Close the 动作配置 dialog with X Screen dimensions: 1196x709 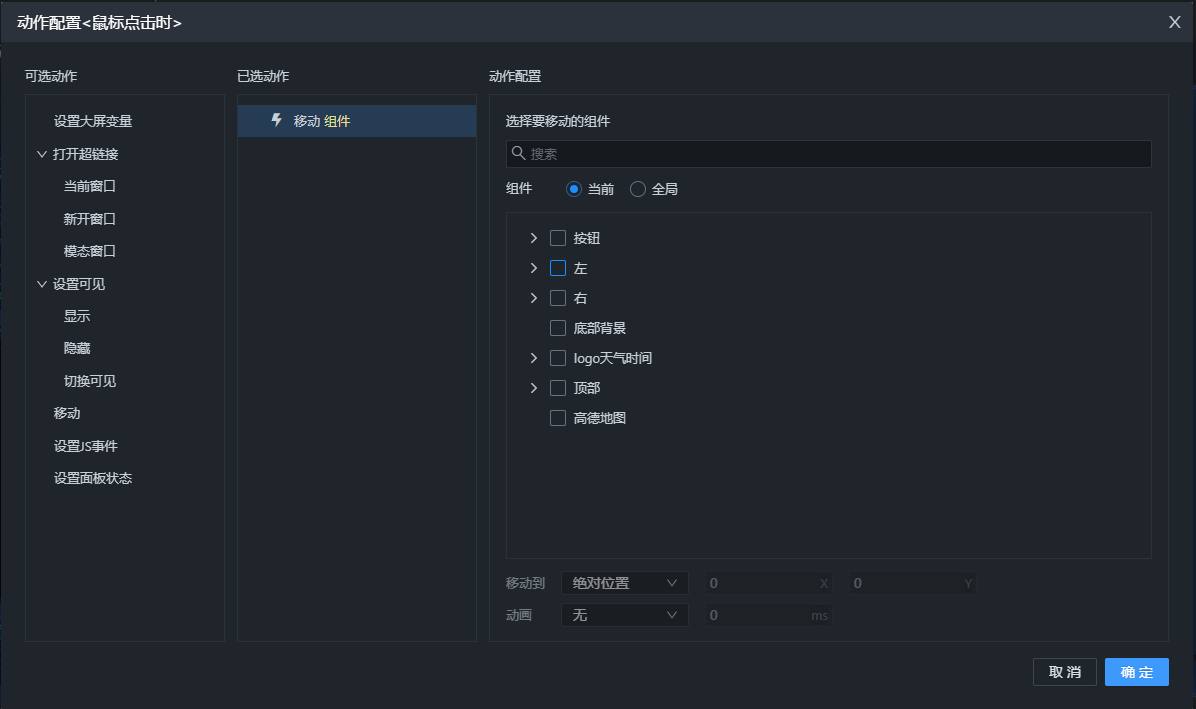click(1175, 22)
